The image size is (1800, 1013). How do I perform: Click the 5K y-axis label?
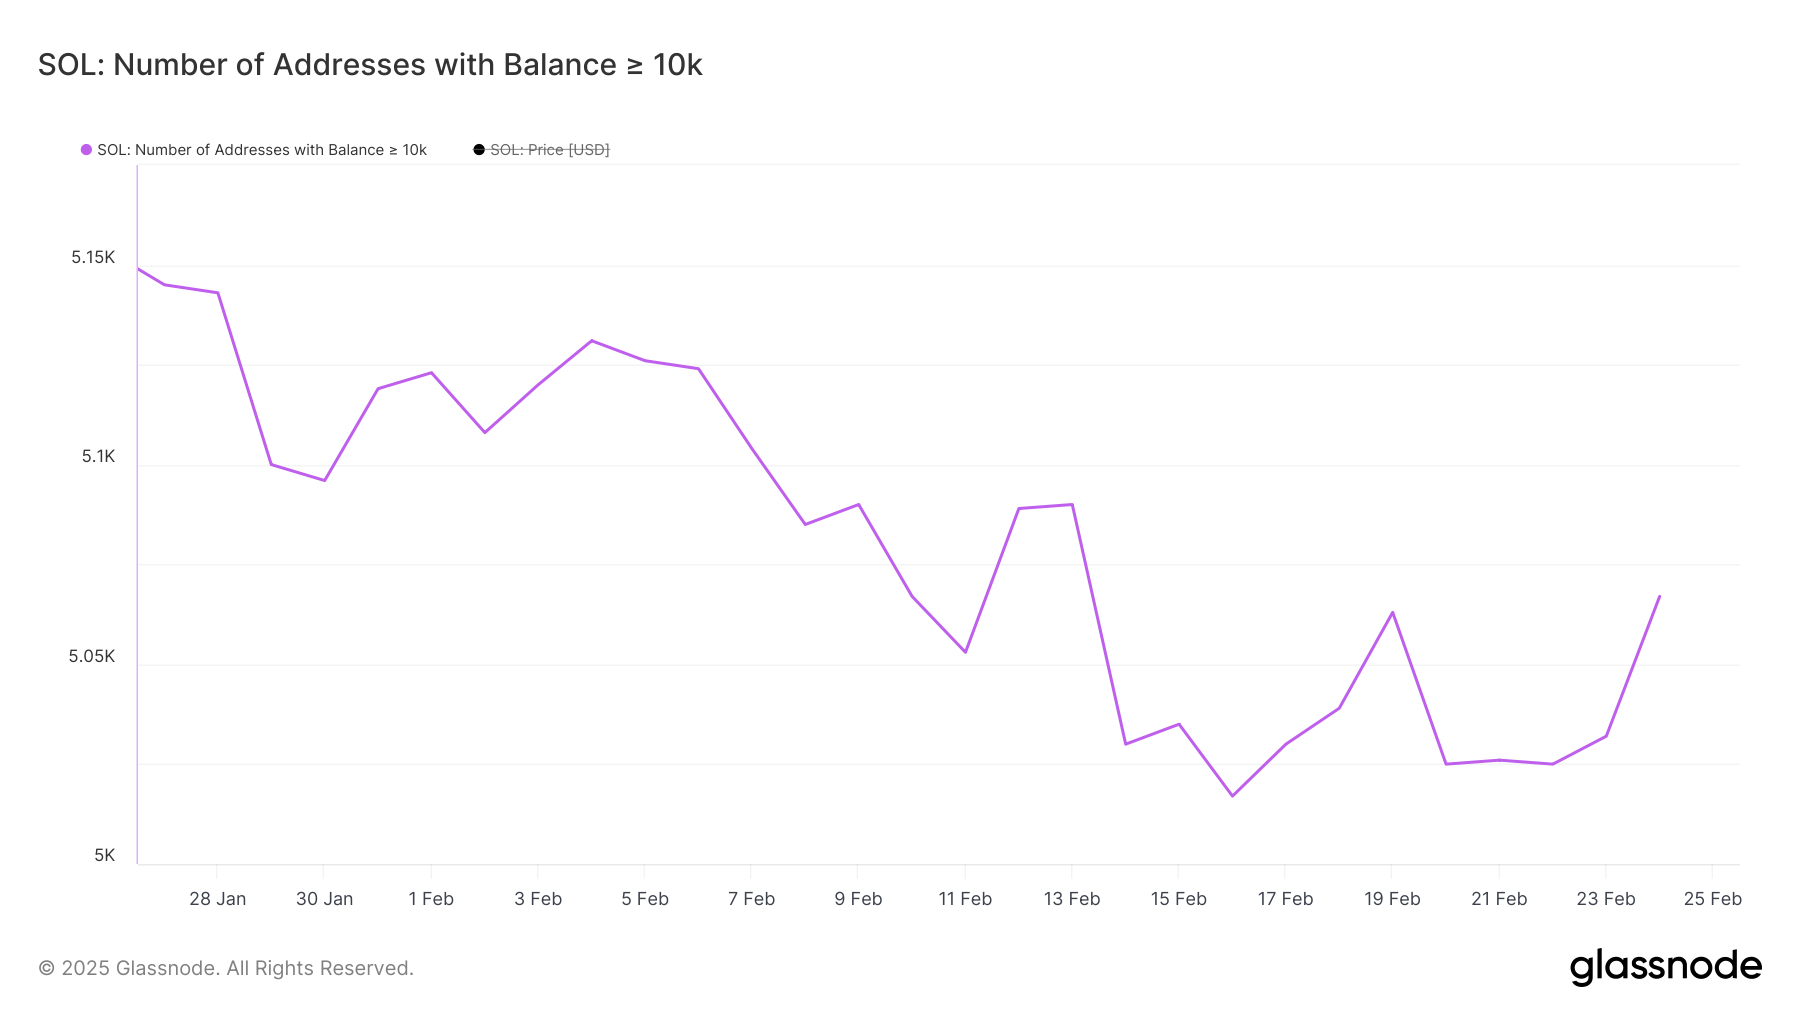pyautogui.click(x=105, y=855)
